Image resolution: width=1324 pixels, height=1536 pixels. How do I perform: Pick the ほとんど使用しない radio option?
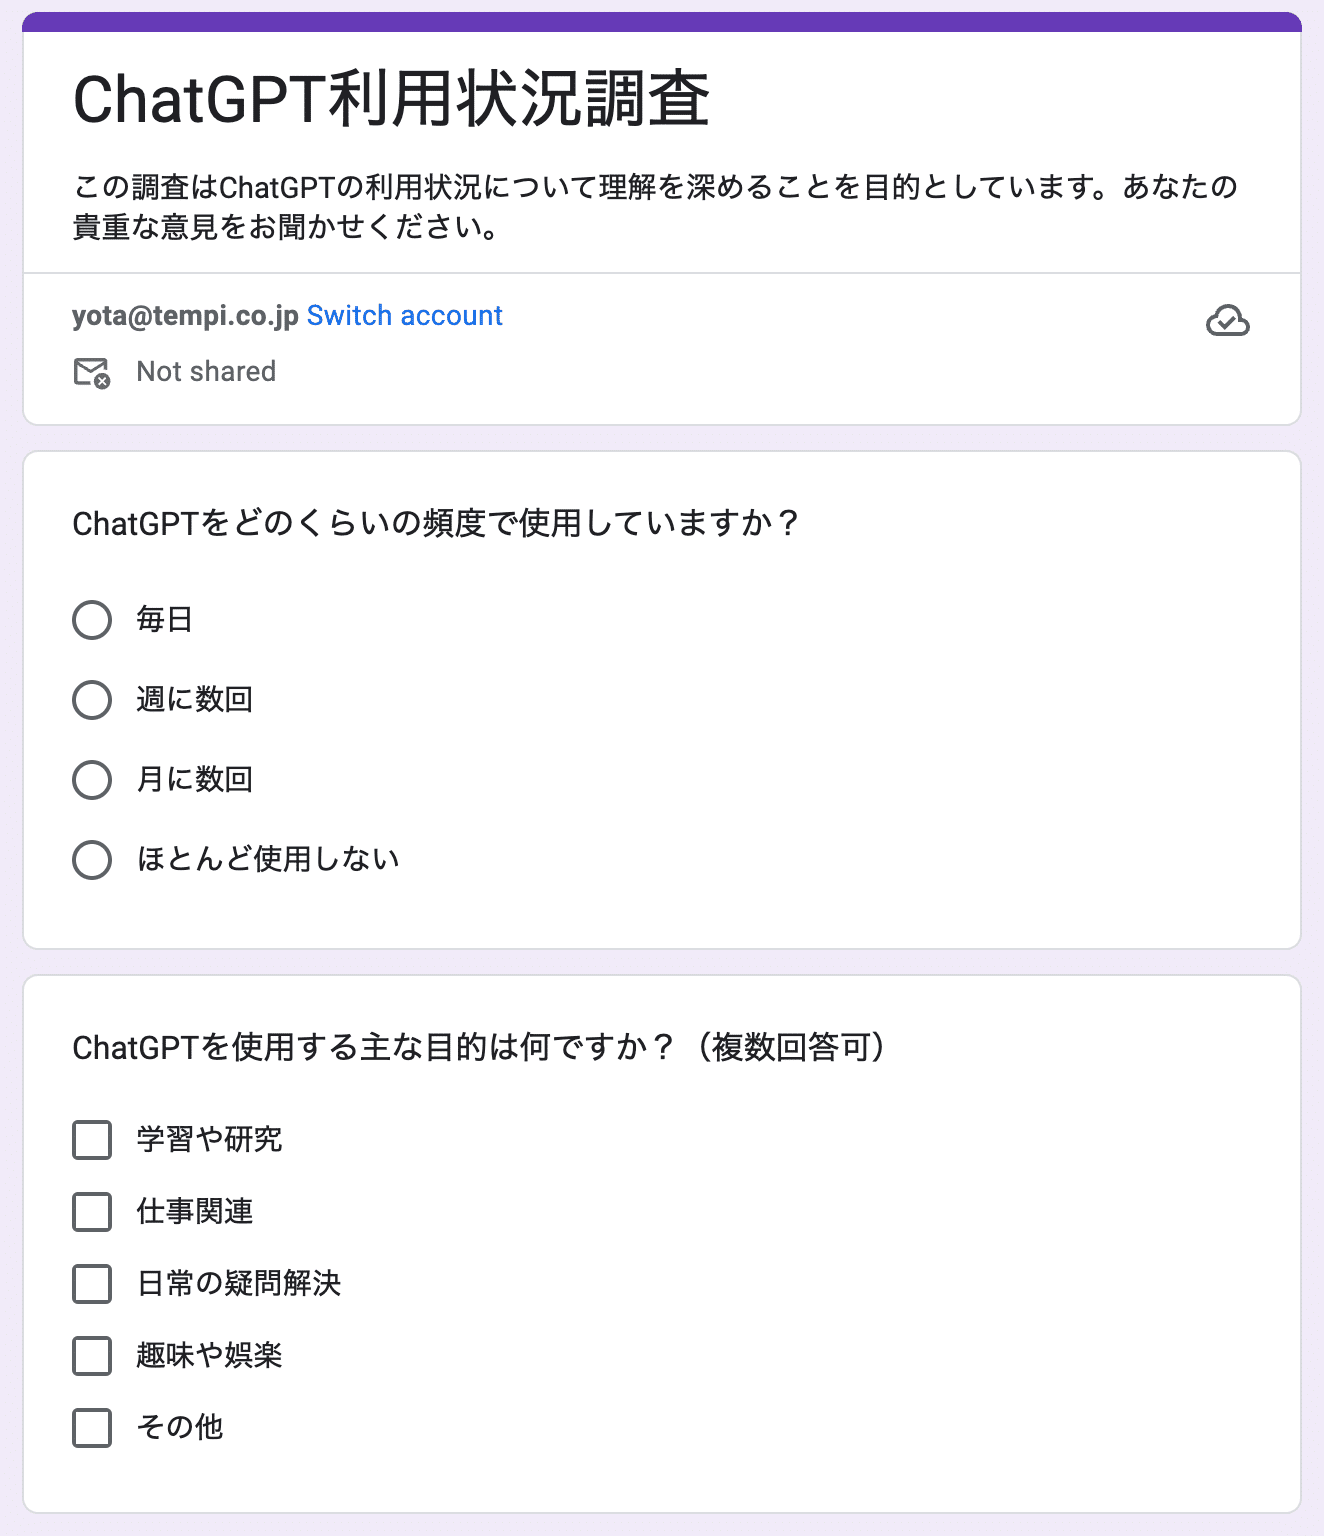[x=92, y=860]
